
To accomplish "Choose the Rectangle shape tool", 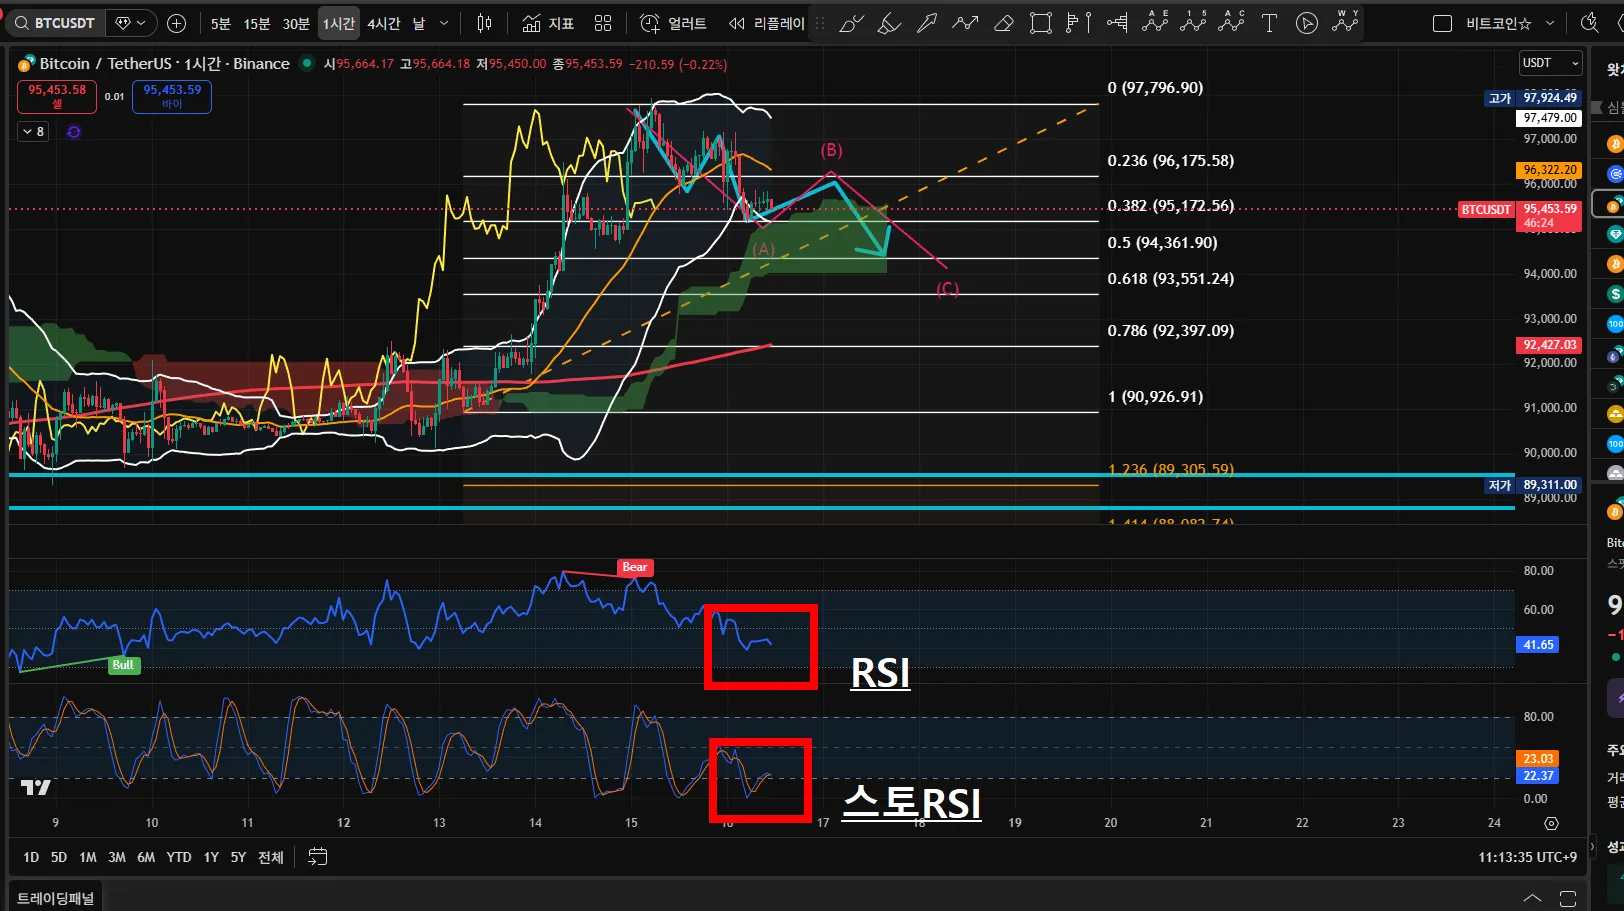I will (1041, 23).
